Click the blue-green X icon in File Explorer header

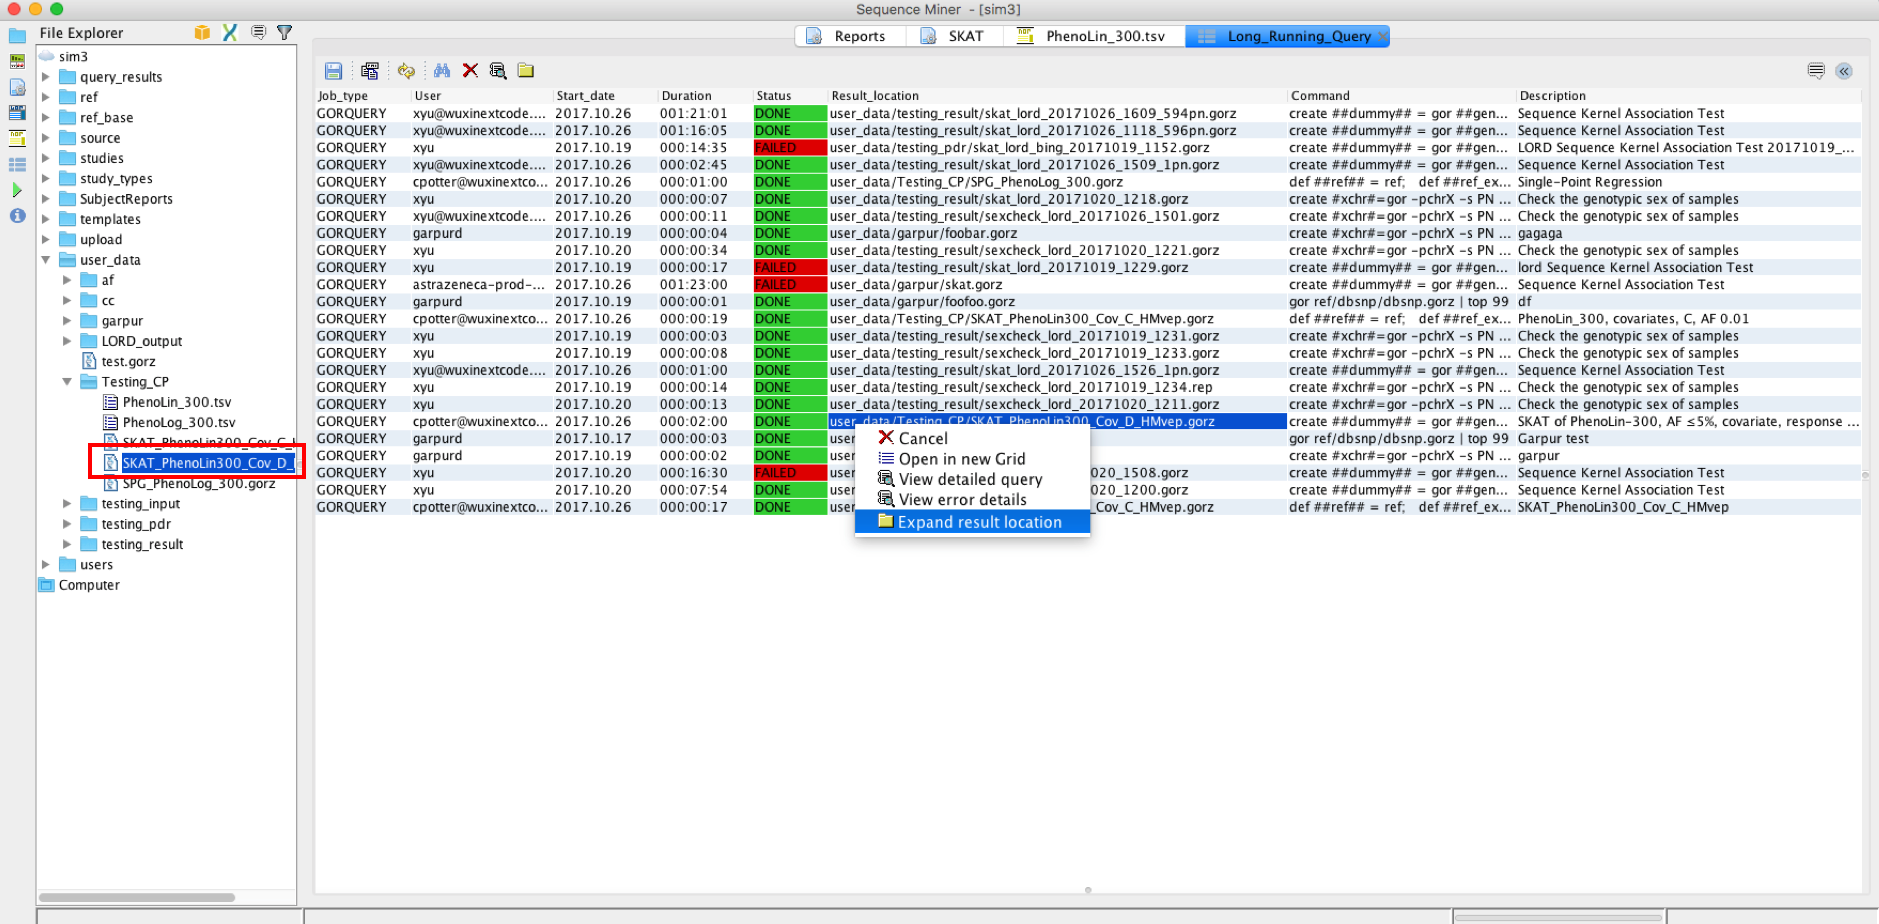click(230, 33)
